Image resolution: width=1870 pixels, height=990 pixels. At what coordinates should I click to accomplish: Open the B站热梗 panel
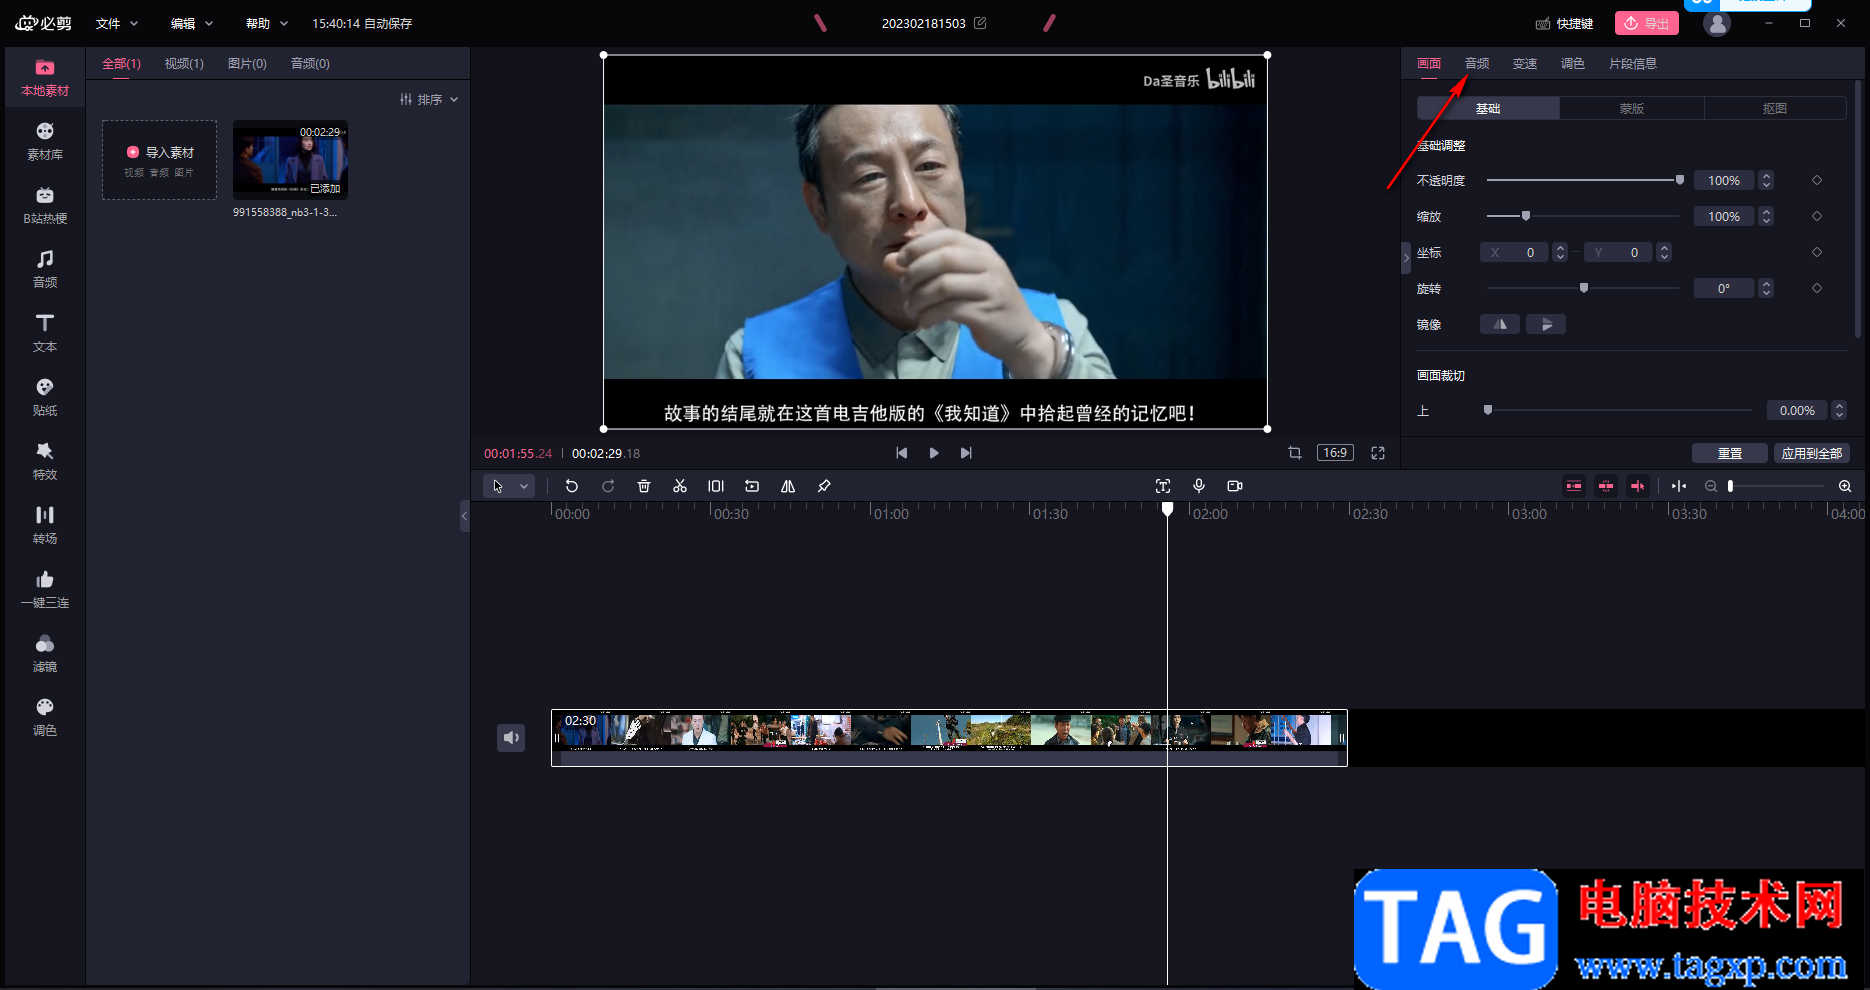[x=45, y=206]
